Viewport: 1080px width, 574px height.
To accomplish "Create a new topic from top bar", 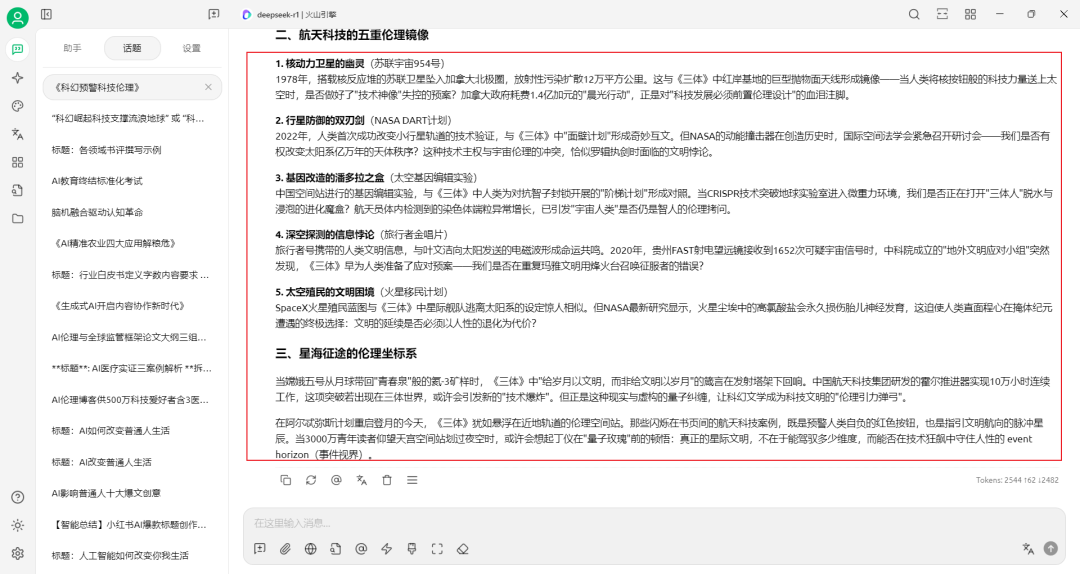I will pyautogui.click(x=214, y=14).
